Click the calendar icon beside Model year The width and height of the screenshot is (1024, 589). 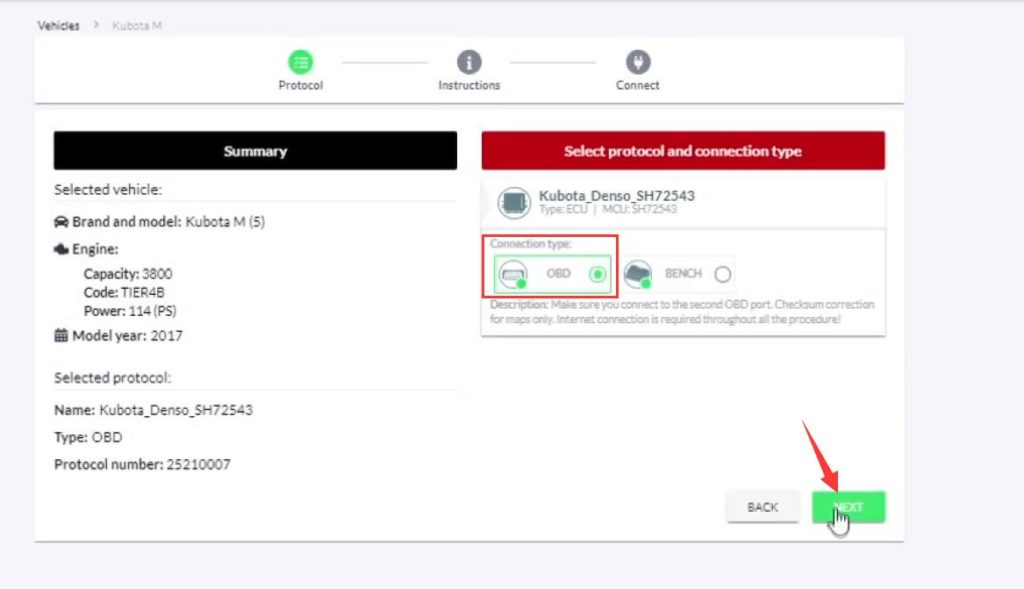[x=61, y=336]
